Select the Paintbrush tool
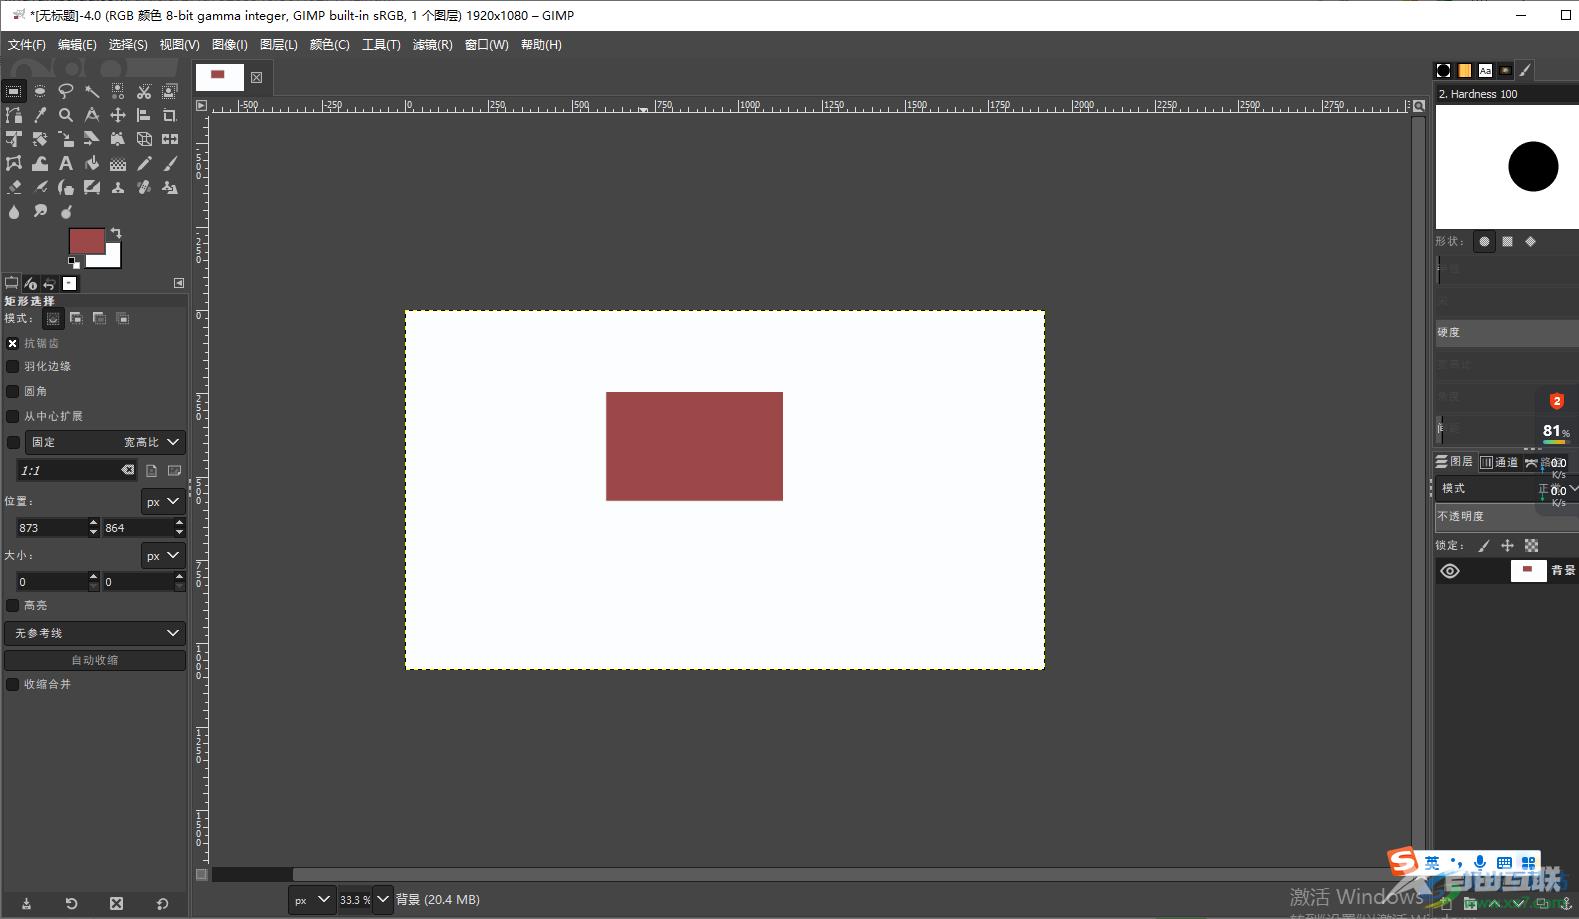 (x=170, y=163)
